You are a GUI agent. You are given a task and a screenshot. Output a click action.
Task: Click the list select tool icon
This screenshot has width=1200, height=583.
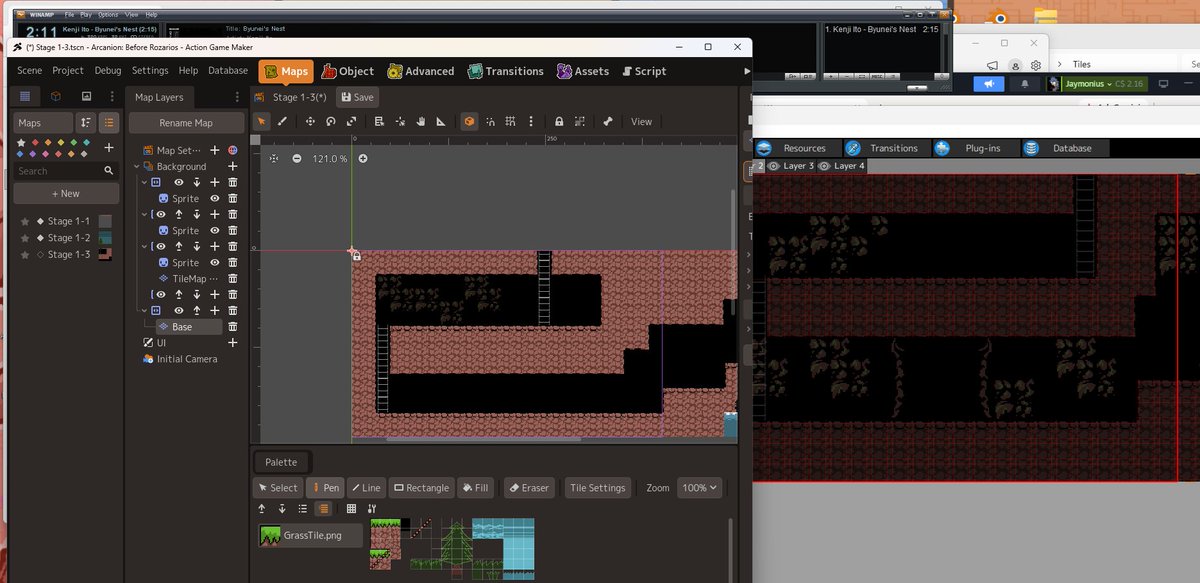379,121
